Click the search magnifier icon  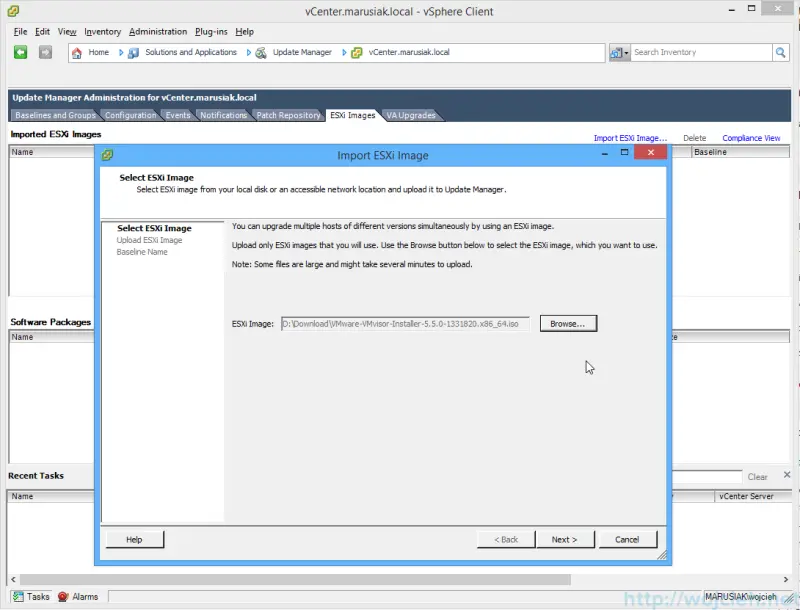tap(779, 52)
